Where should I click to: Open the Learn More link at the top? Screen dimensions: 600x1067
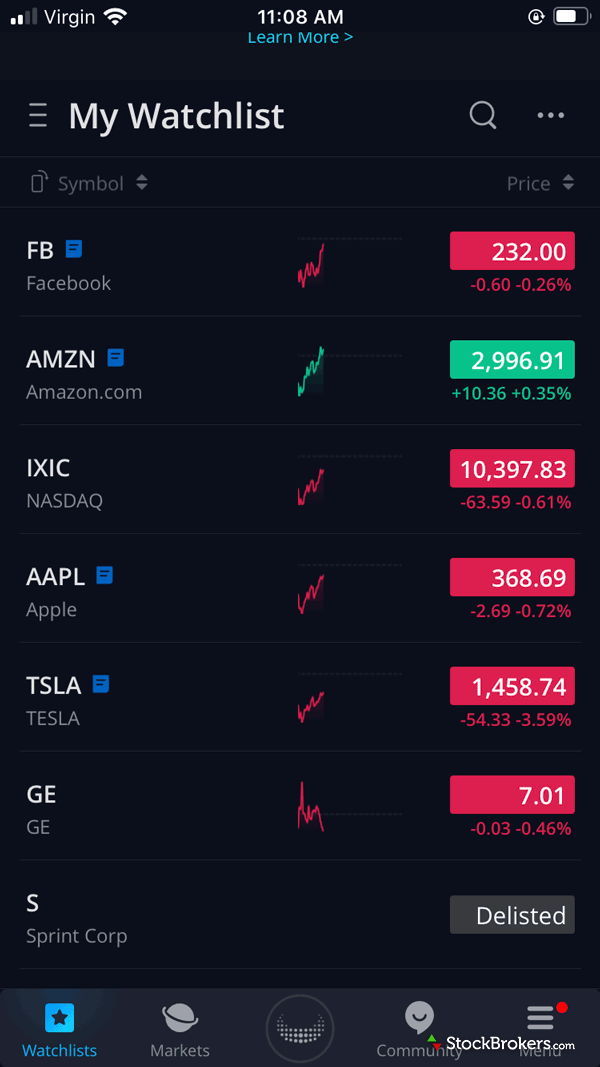click(x=300, y=37)
